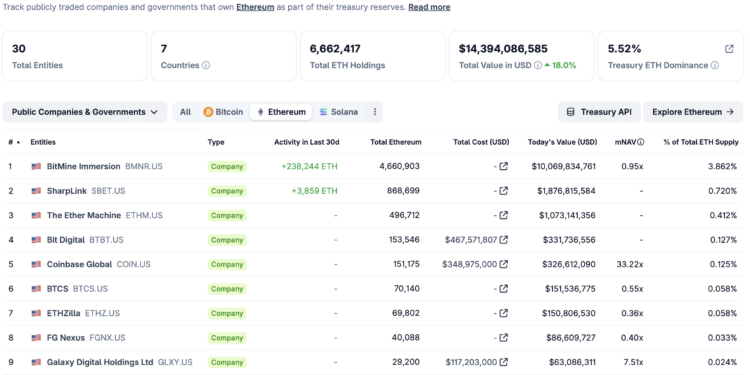750x375 pixels.
Task: Open The Ether Machine cost link icon
Action: (503, 215)
